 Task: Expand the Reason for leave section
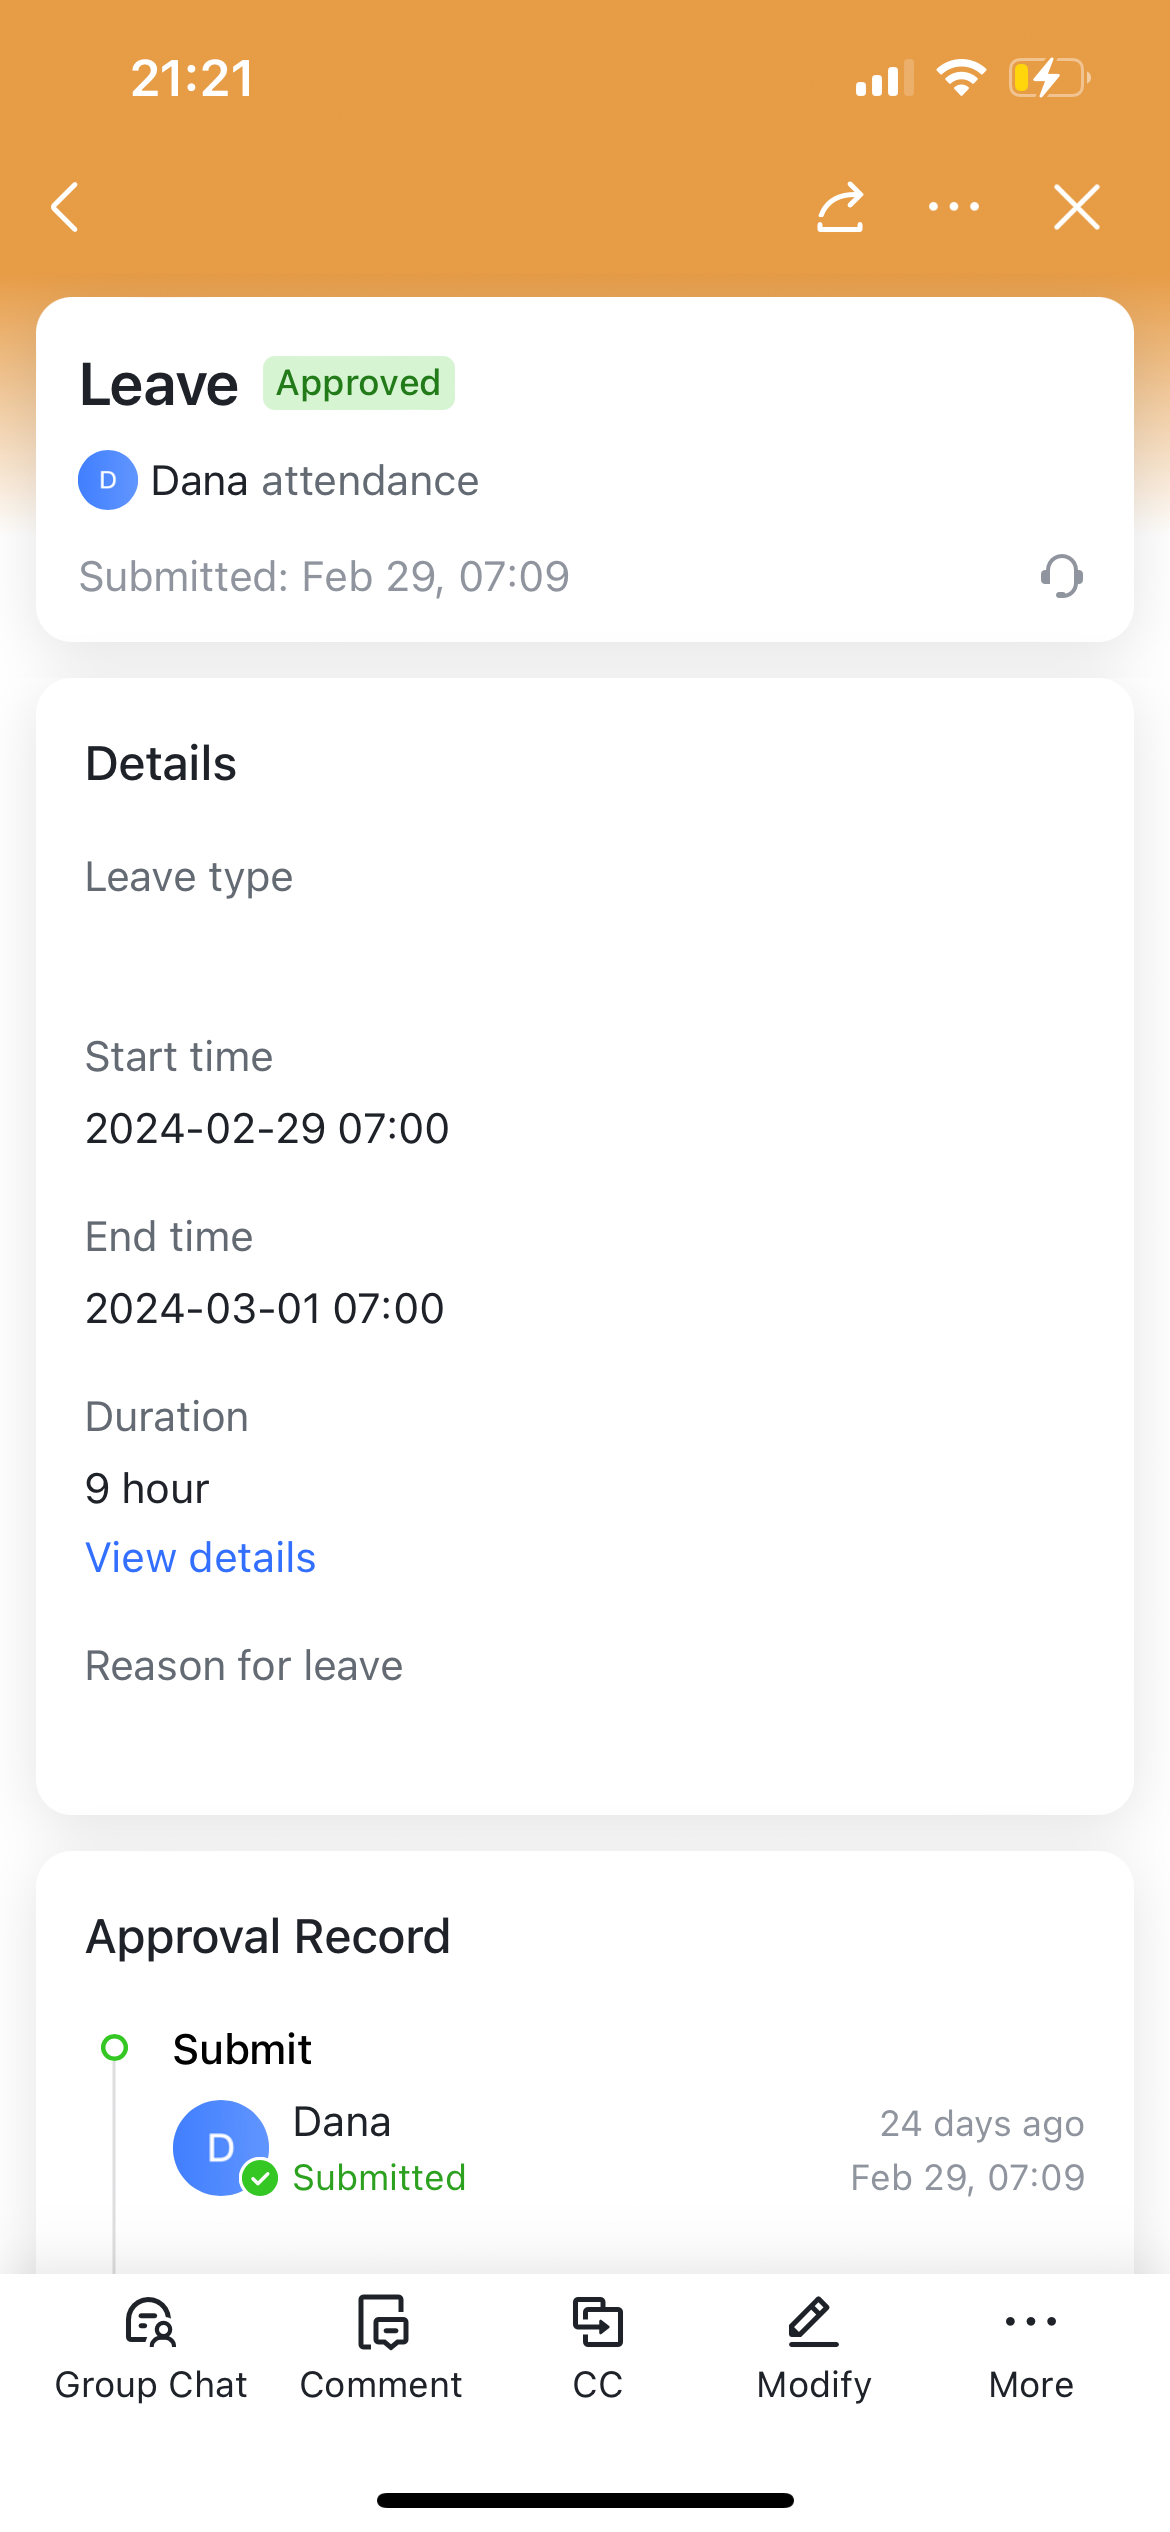(243, 1665)
